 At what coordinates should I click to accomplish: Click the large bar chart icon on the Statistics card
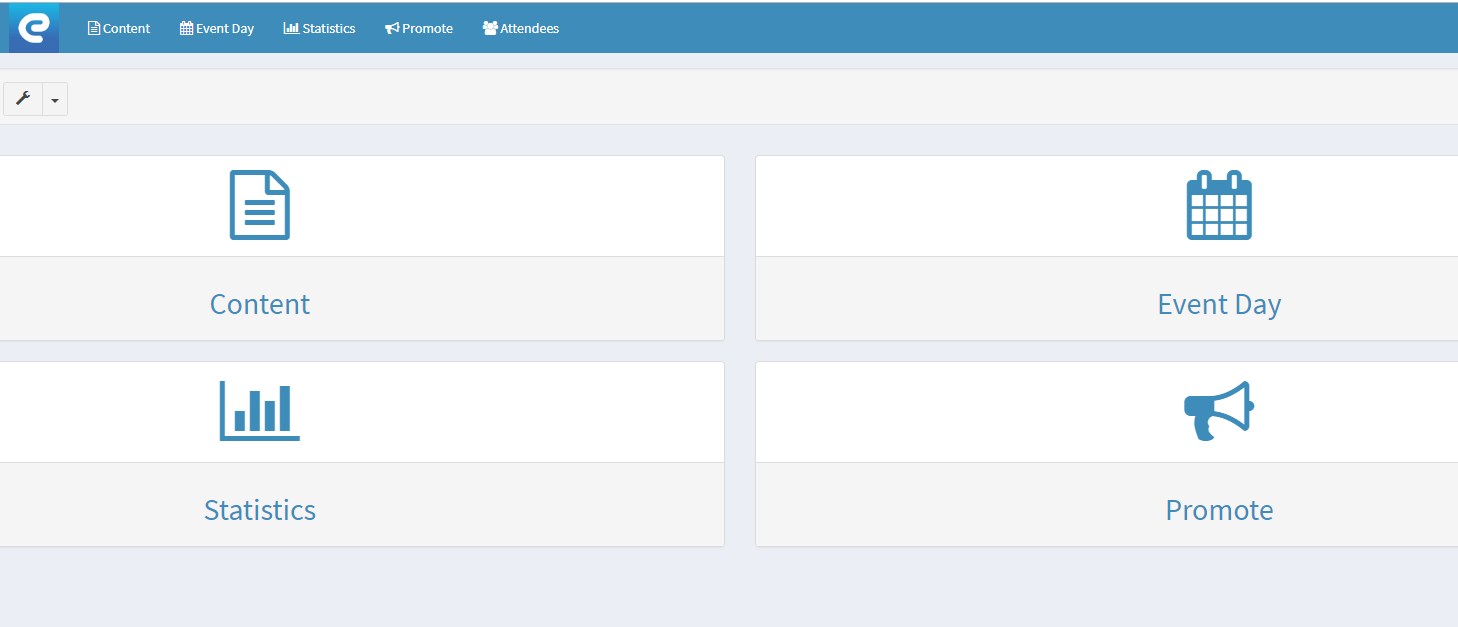(260, 410)
